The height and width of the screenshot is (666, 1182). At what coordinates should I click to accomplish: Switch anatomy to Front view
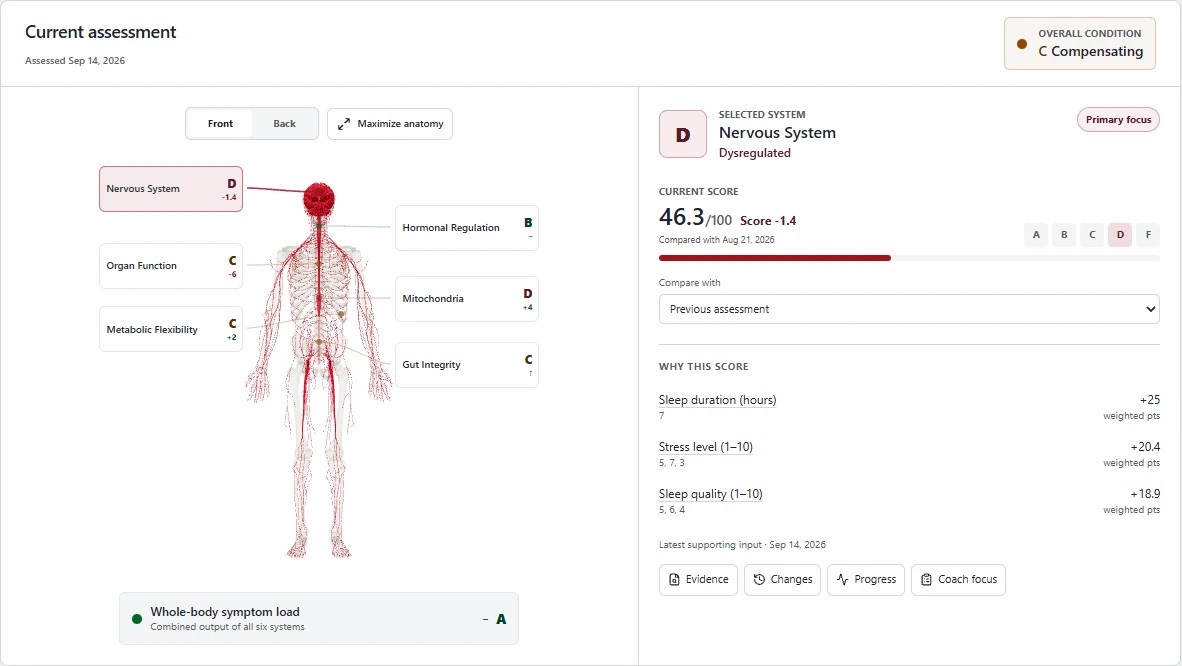click(x=220, y=124)
